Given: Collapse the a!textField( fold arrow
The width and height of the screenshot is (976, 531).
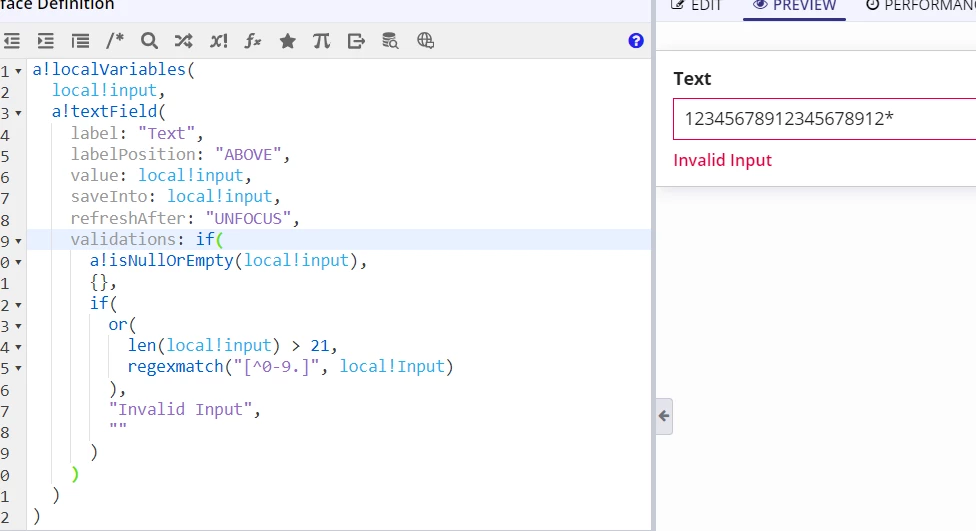Looking at the screenshot, I should click(x=18, y=113).
